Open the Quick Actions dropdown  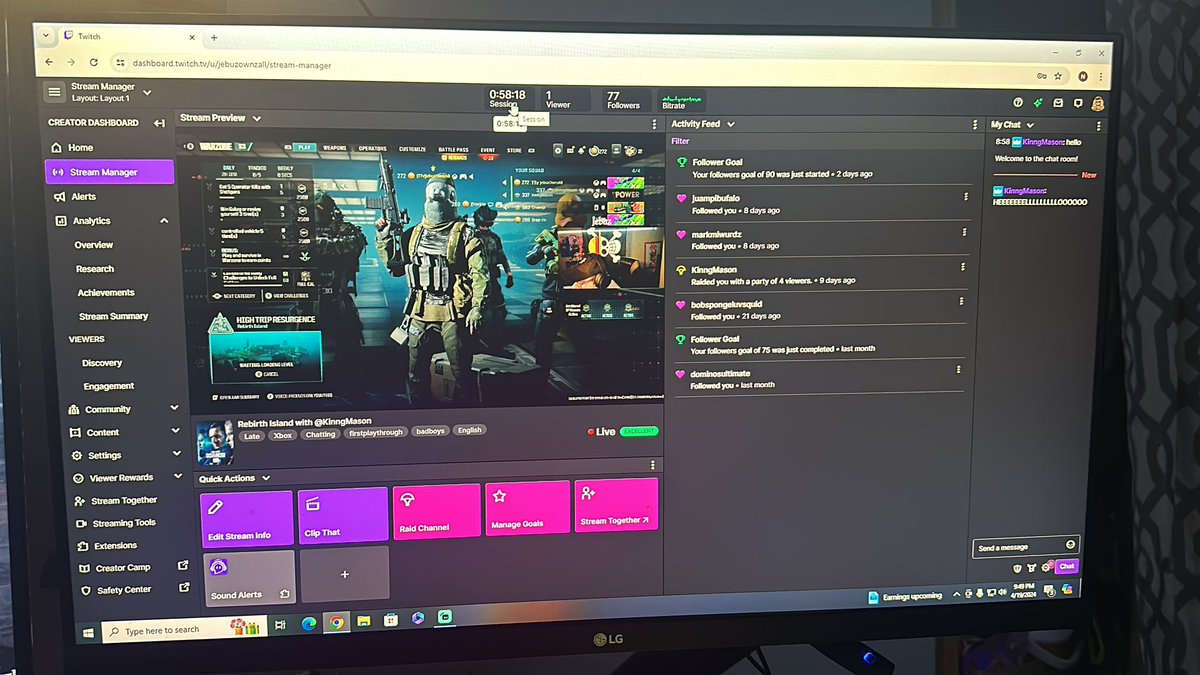[266, 478]
